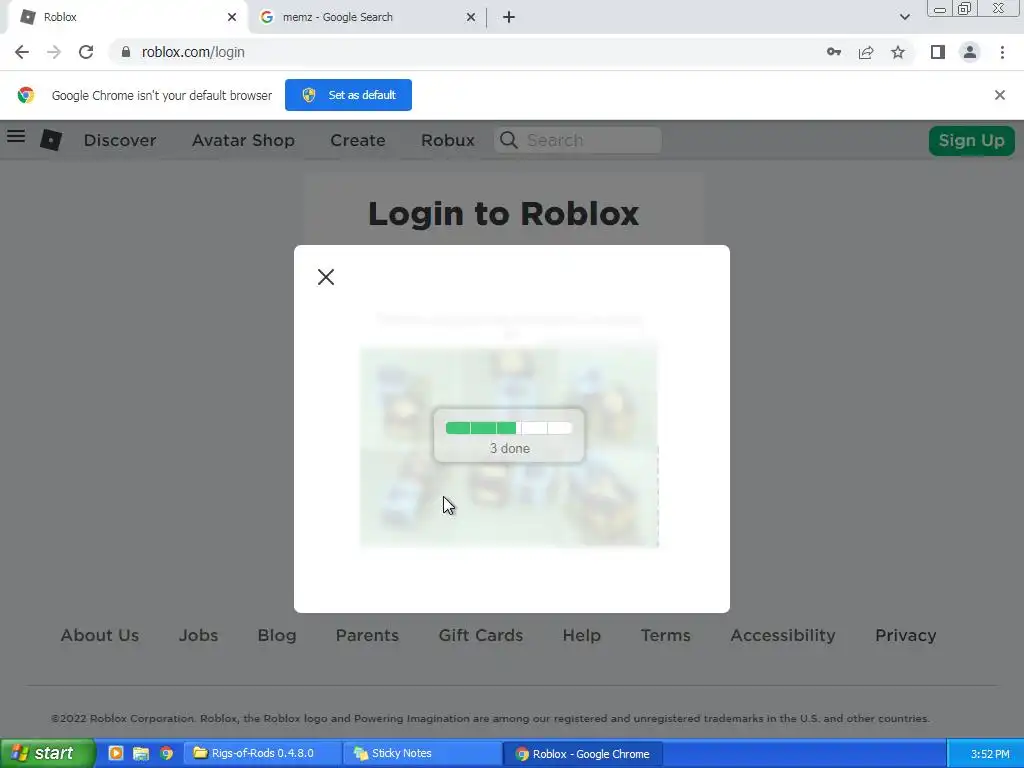
Task: Switch to Sticky Notes taskbar window
Action: [x=422, y=754]
